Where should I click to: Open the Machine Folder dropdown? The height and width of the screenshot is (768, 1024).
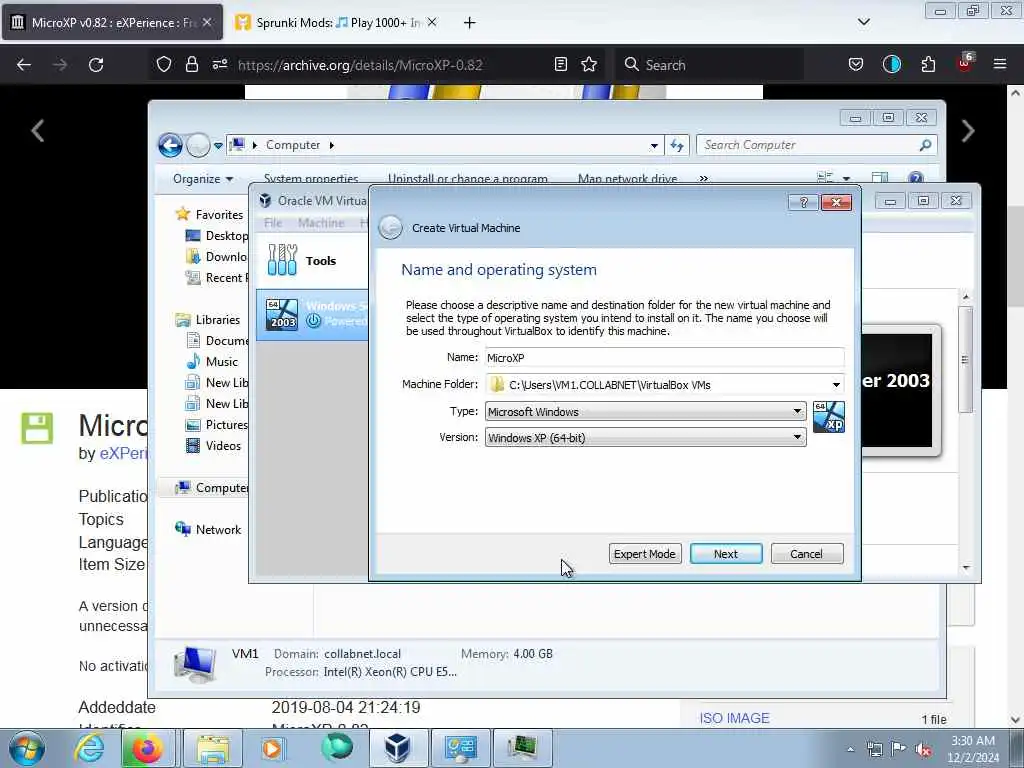click(x=836, y=385)
